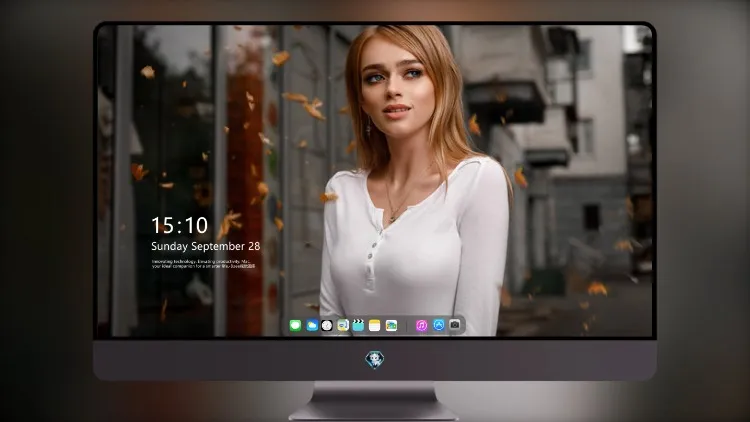Open the Camera app in the dock
750x422 pixels.
455,325
